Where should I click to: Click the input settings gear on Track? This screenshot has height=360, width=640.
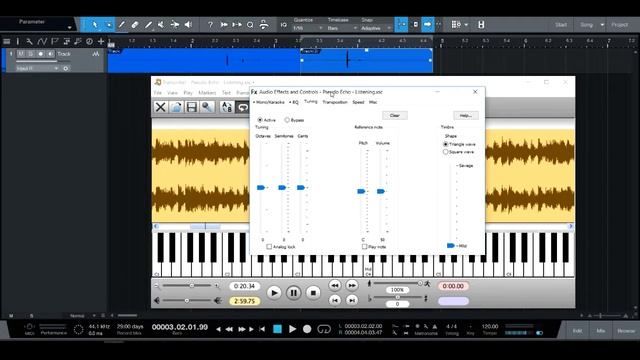pyautogui.click(x=66, y=68)
